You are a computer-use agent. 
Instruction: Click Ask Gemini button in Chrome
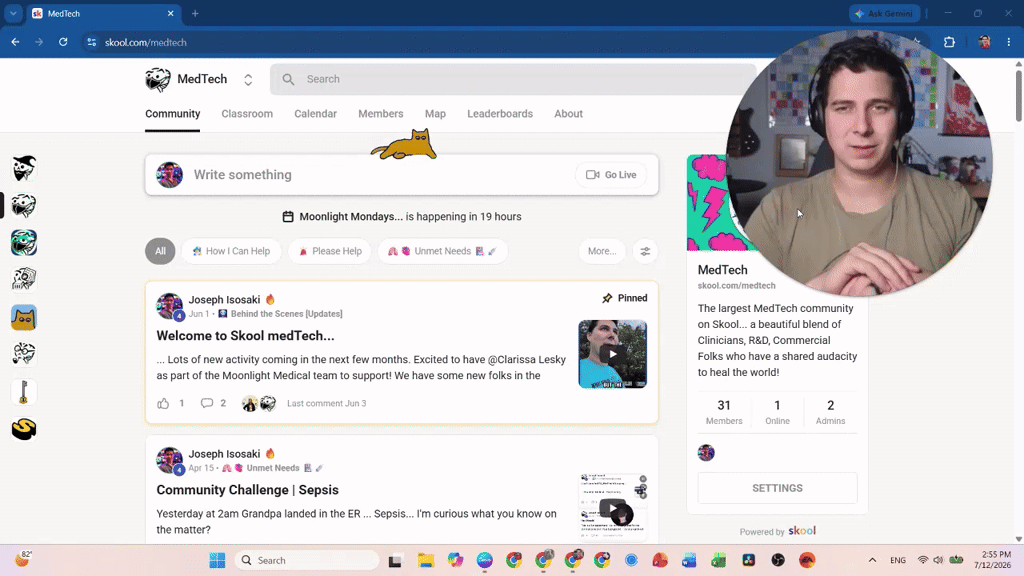pos(885,13)
